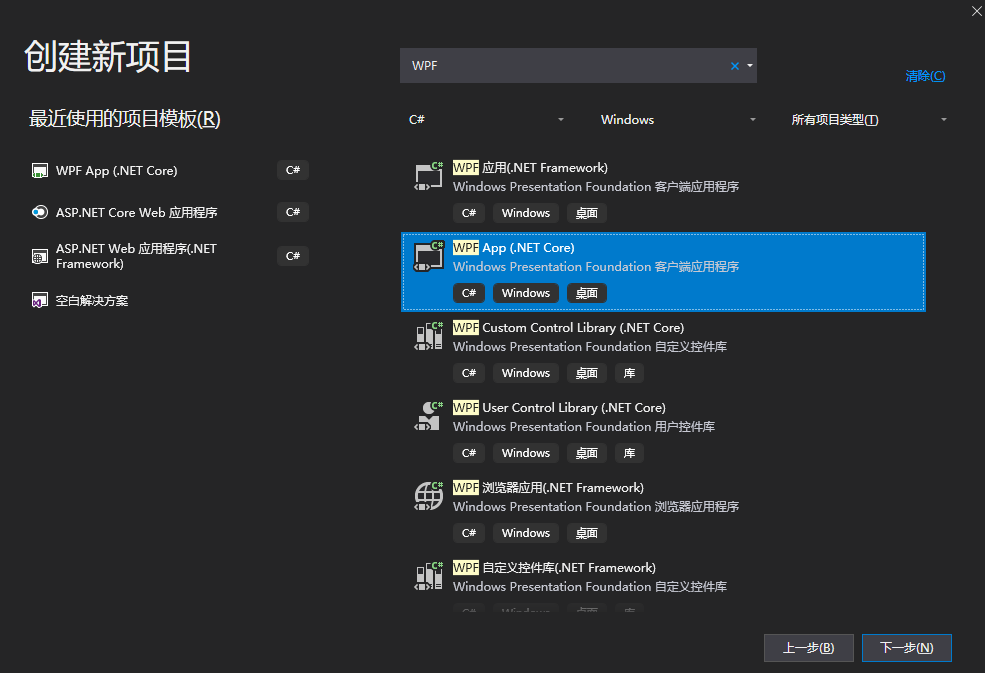Open recent ASP.NET Web 应用程序(.NET Framework)
This screenshot has height=673, width=985.
coord(136,256)
